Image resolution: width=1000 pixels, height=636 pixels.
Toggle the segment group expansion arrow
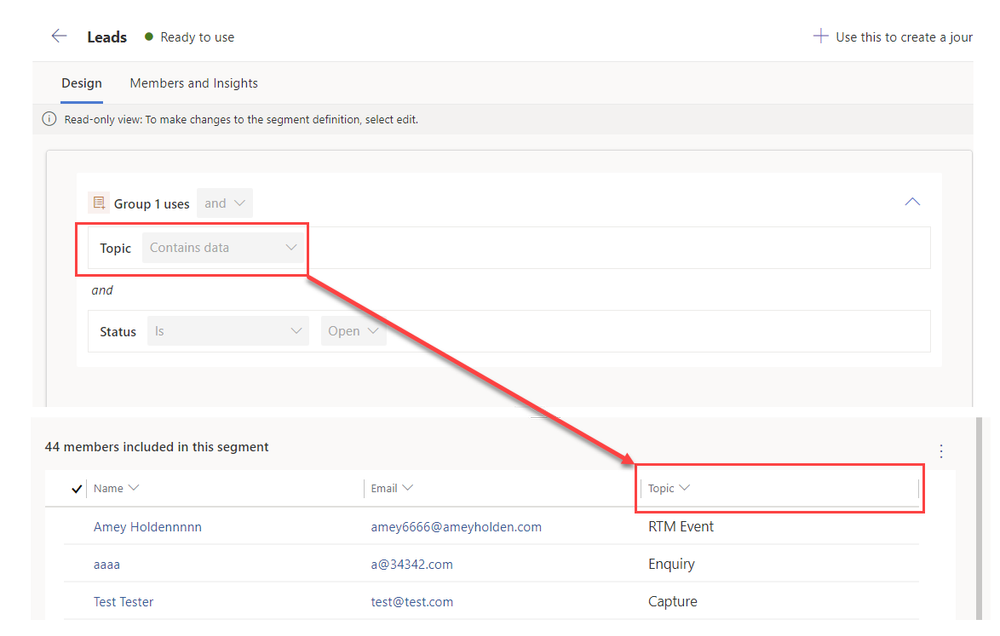pyautogui.click(x=912, y=201)
